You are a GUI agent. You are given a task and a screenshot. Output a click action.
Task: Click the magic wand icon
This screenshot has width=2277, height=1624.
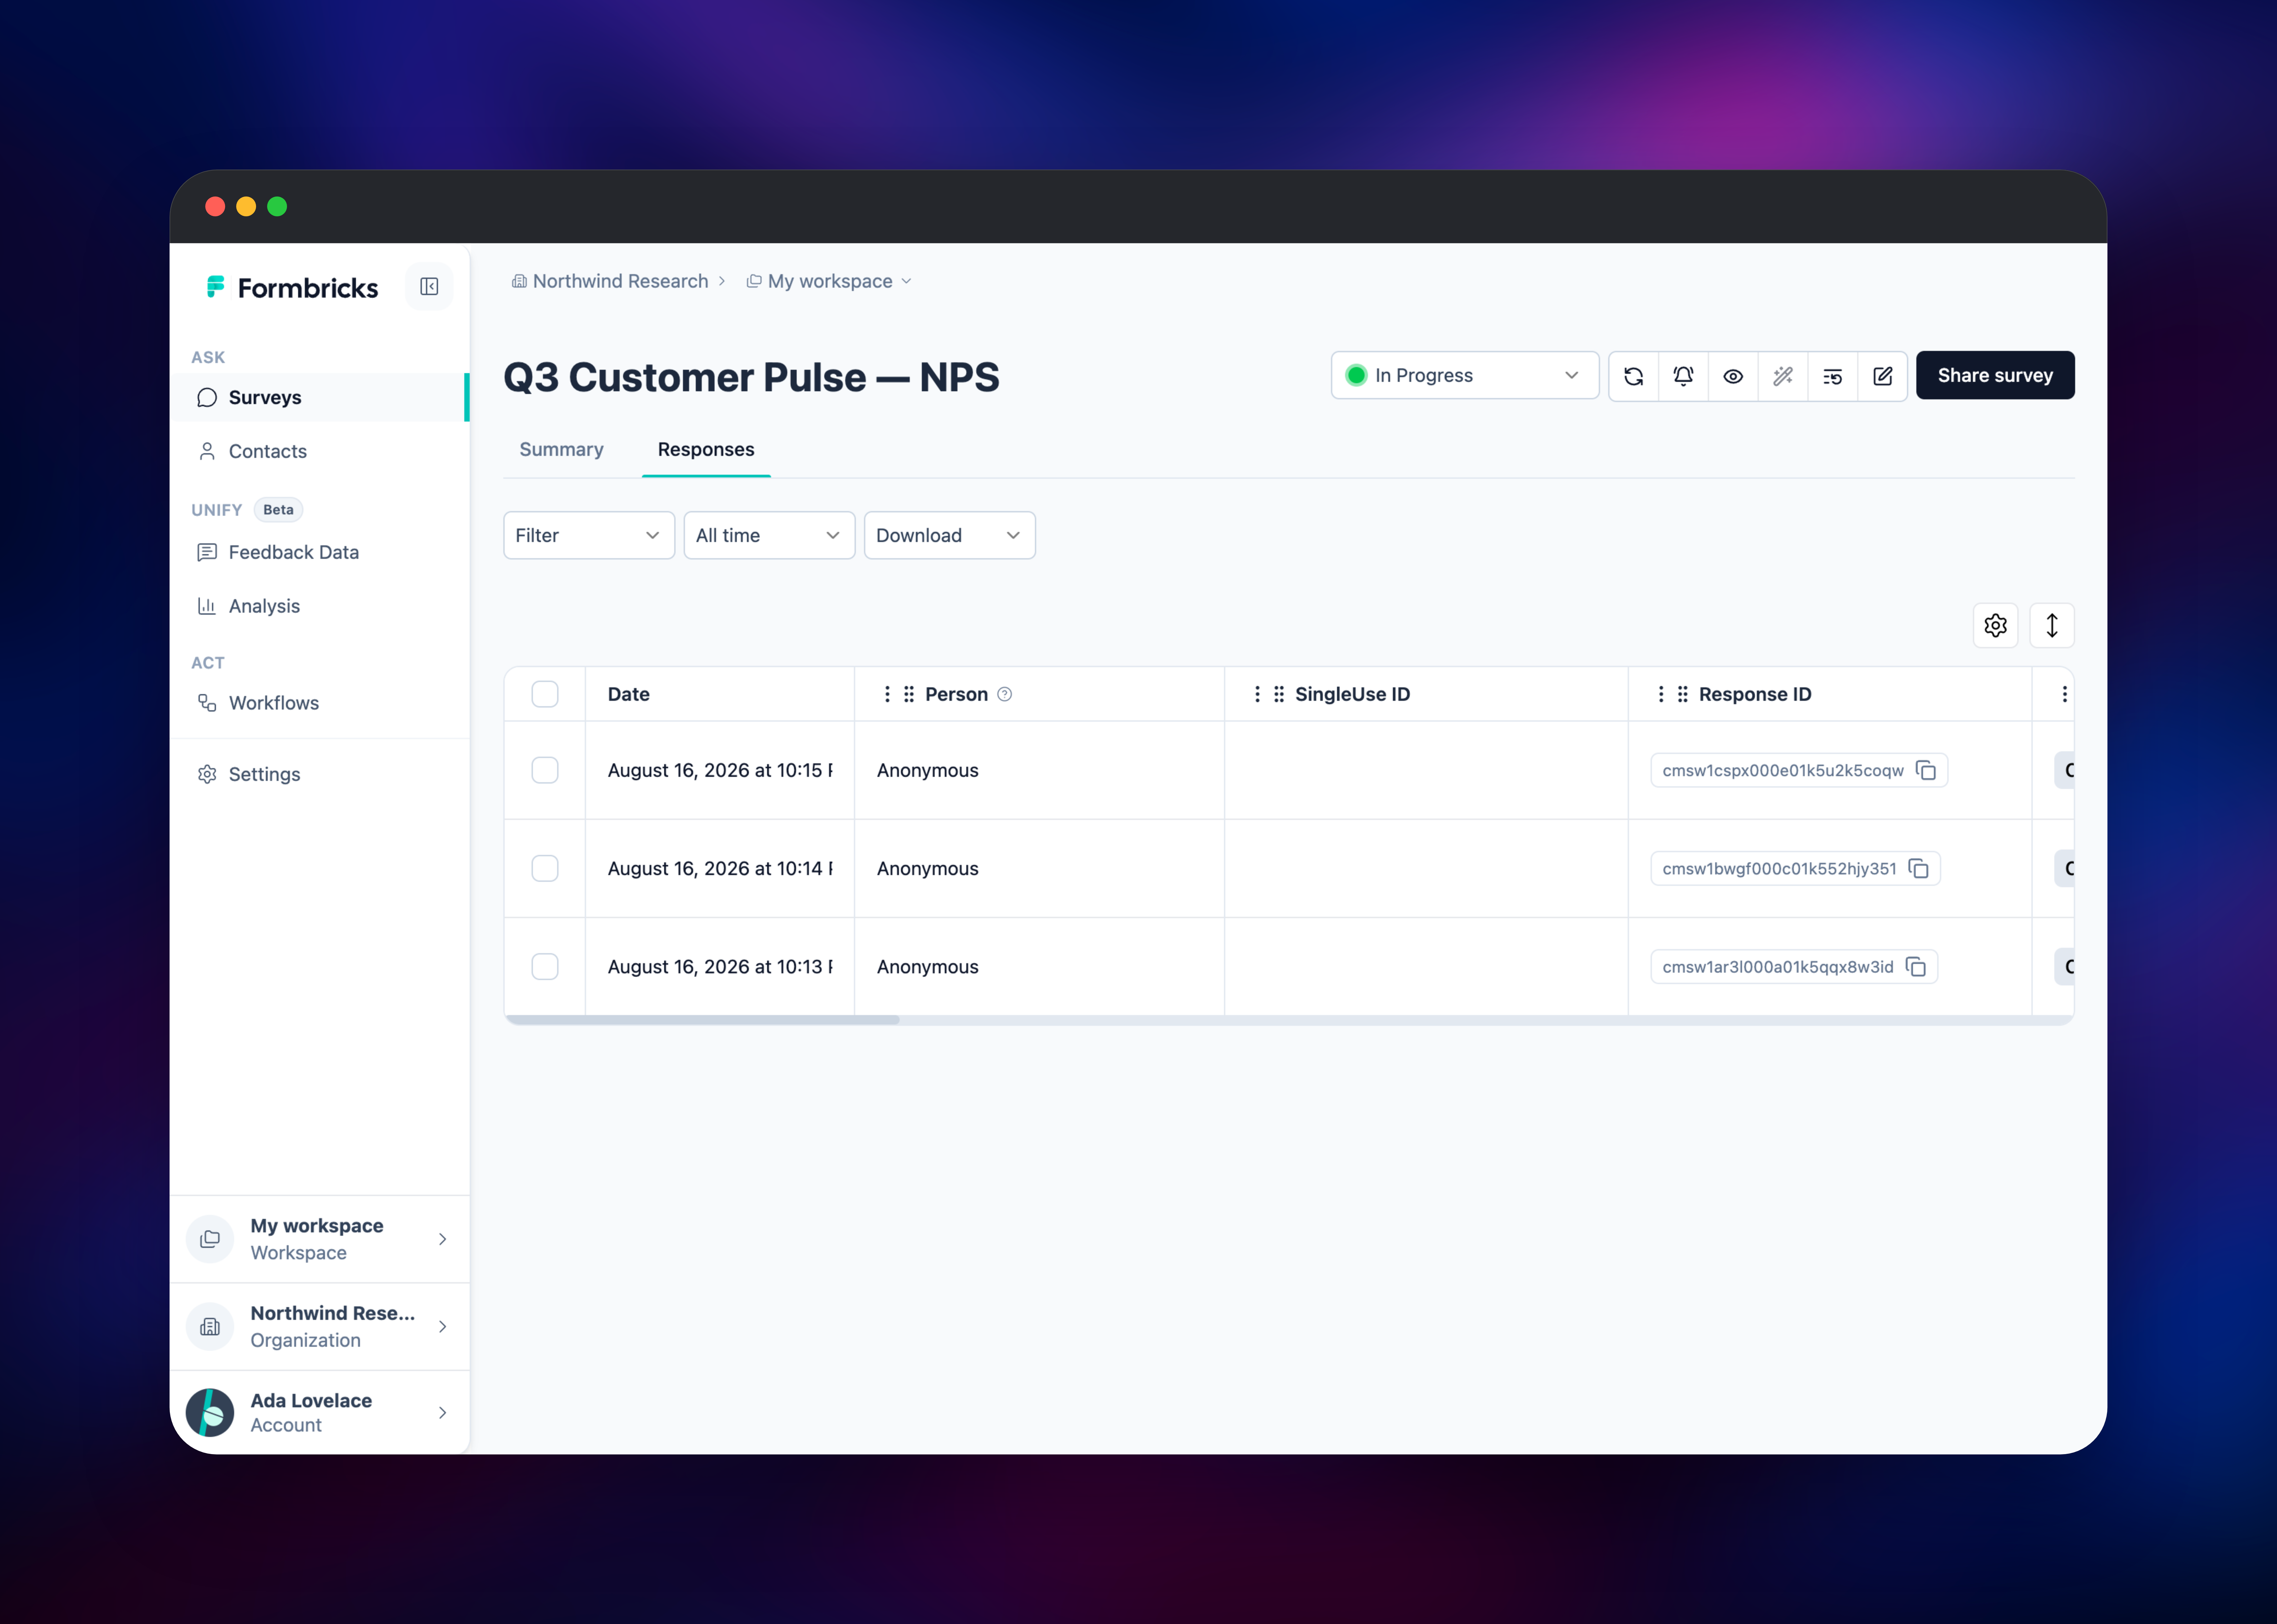click(1783, 376)
